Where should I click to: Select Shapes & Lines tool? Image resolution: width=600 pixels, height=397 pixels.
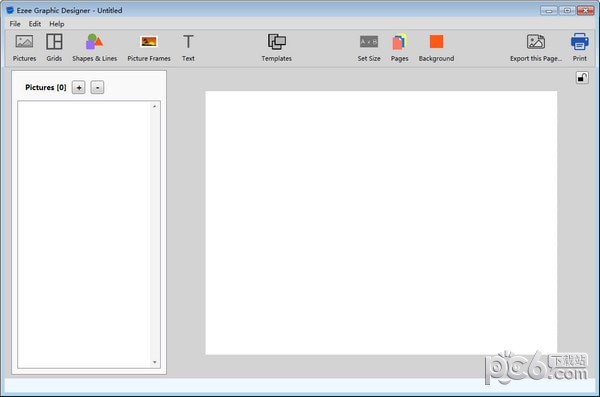click(x=95, y=47)
